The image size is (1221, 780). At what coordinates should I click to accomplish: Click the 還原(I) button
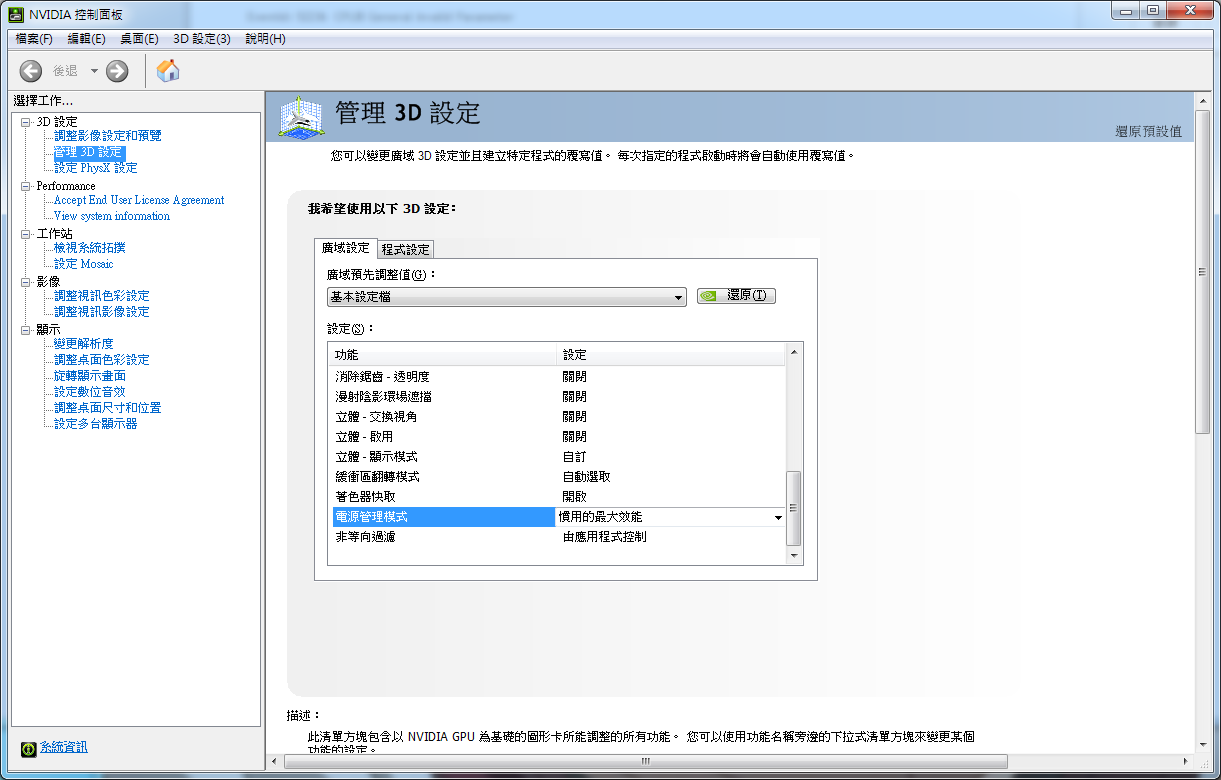(x=736, y=296)
